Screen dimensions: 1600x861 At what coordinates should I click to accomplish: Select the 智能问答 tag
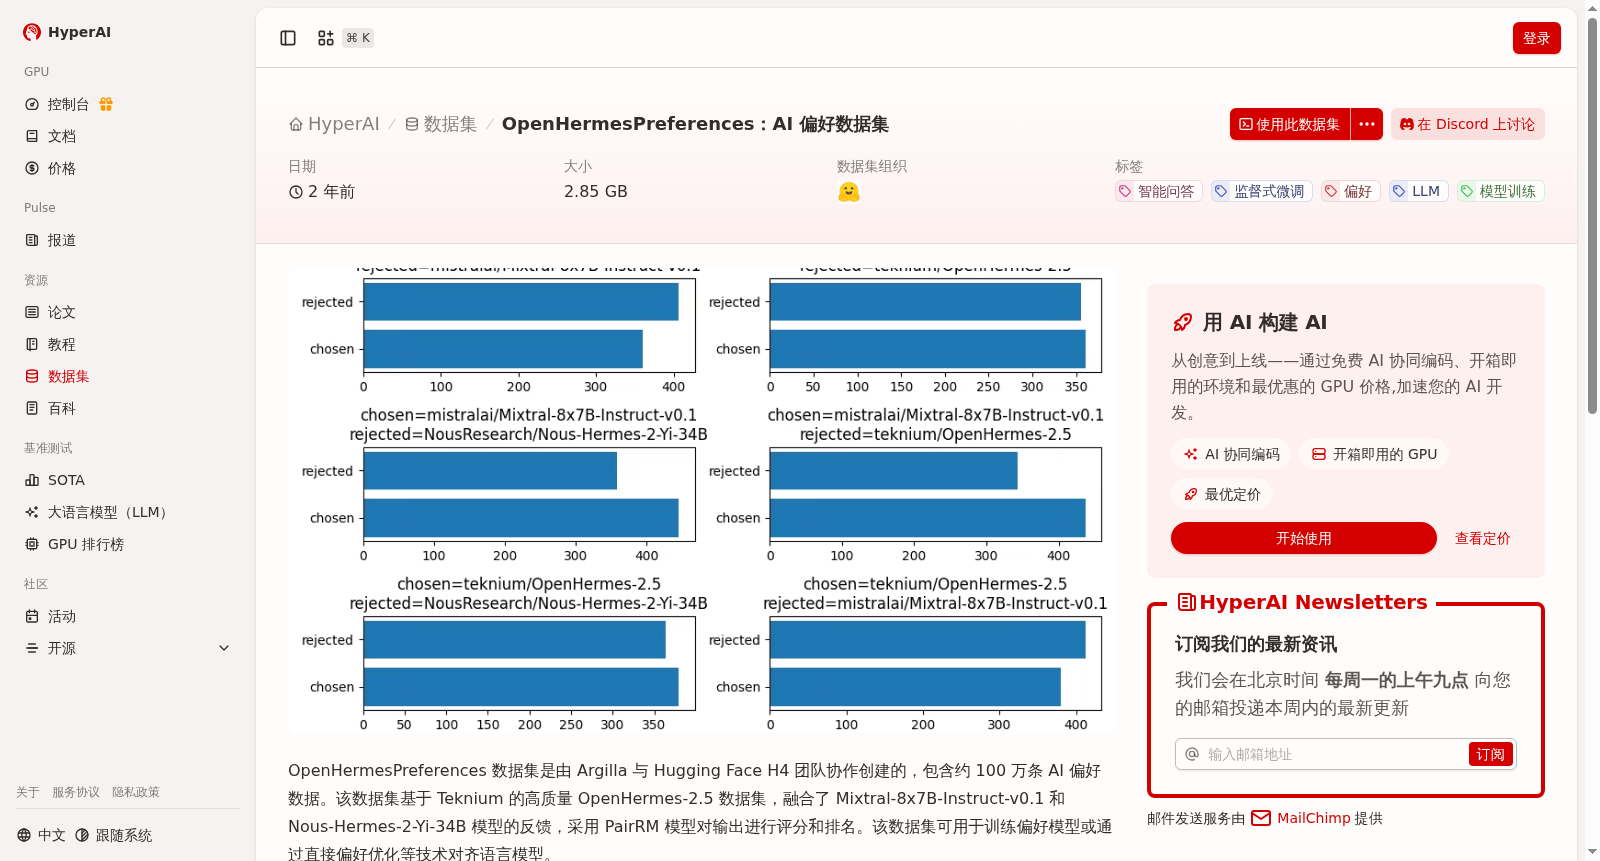click(1159, 191)
